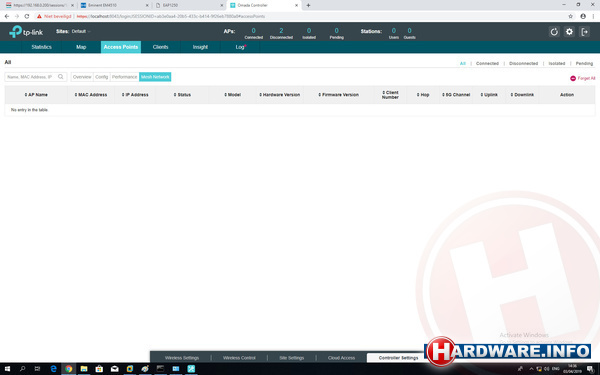Open the Cloud Access bottom tab

[341, 358]
